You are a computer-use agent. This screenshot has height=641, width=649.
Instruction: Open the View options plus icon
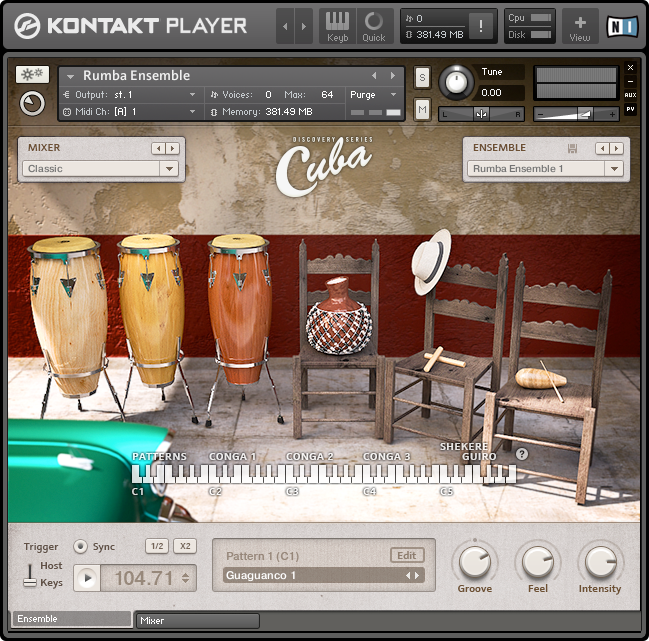pos(580,26)
